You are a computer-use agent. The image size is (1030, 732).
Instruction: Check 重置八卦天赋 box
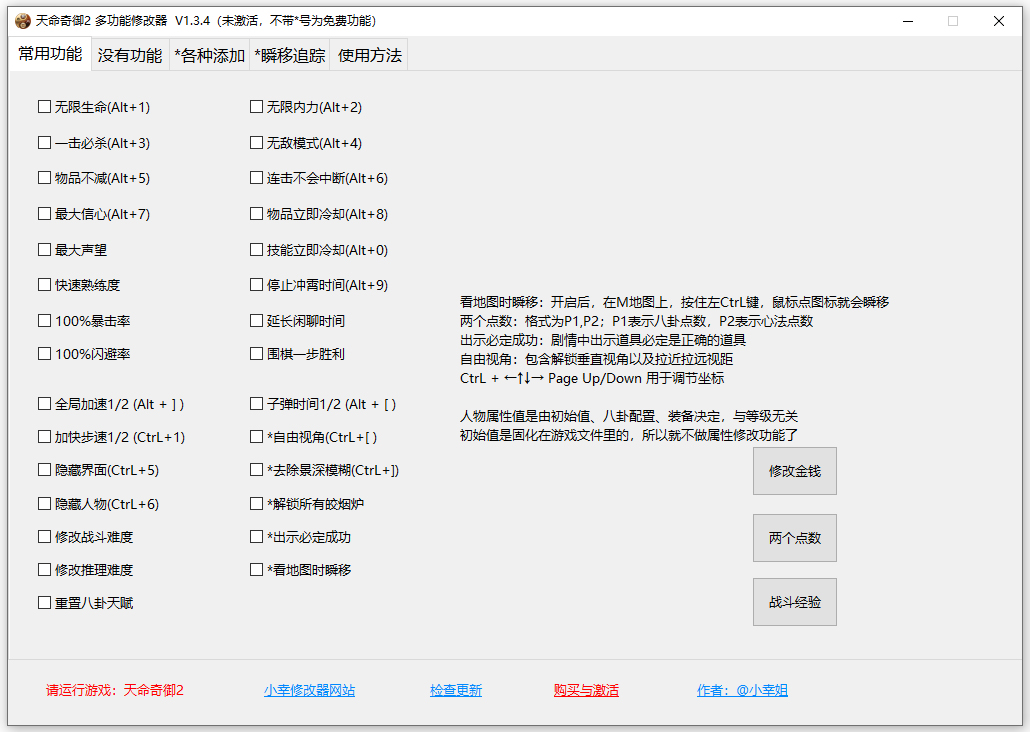click(x=45, y=603)
